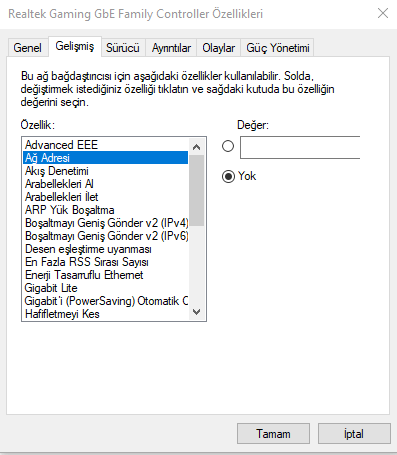Close the Realtek properties dialog
The width and height of the screenshot is (397, 455).
click(383, 13)
